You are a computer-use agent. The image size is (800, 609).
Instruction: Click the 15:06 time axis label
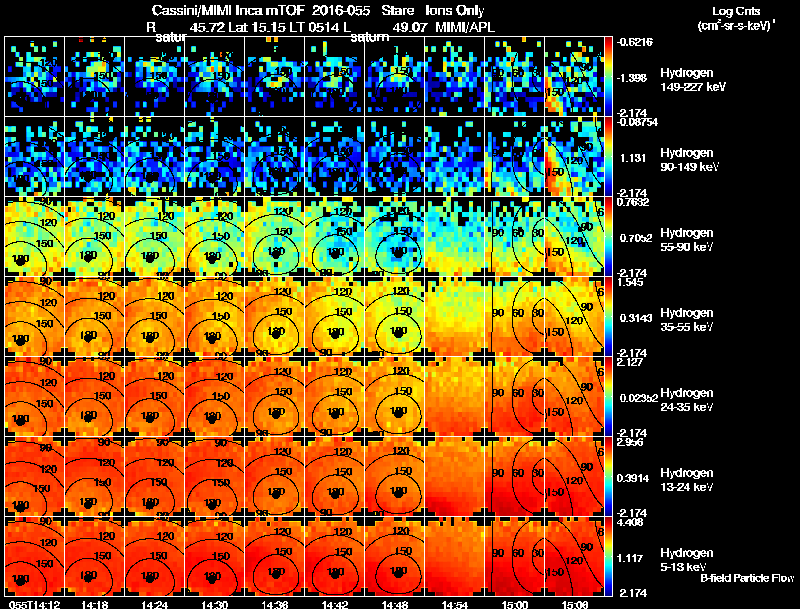[x=574, y=604]
